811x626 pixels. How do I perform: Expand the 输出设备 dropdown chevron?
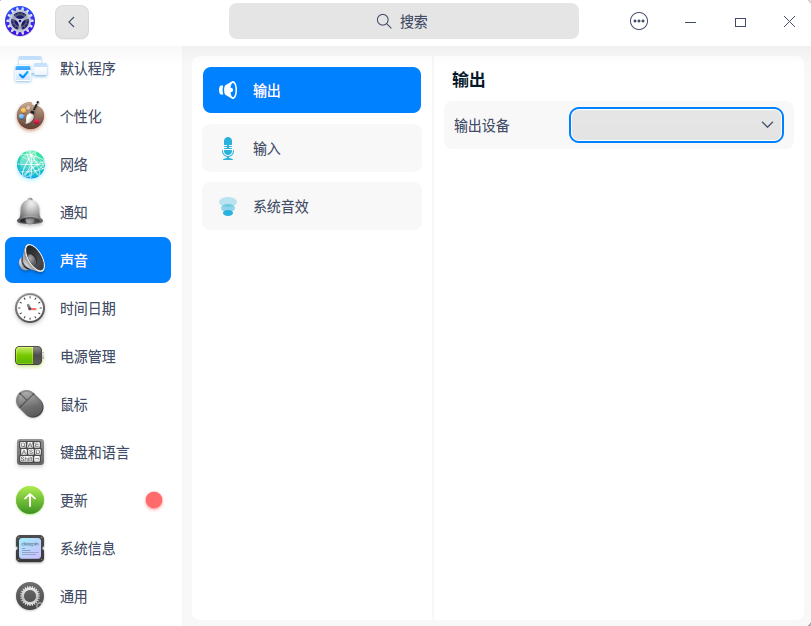767,125
